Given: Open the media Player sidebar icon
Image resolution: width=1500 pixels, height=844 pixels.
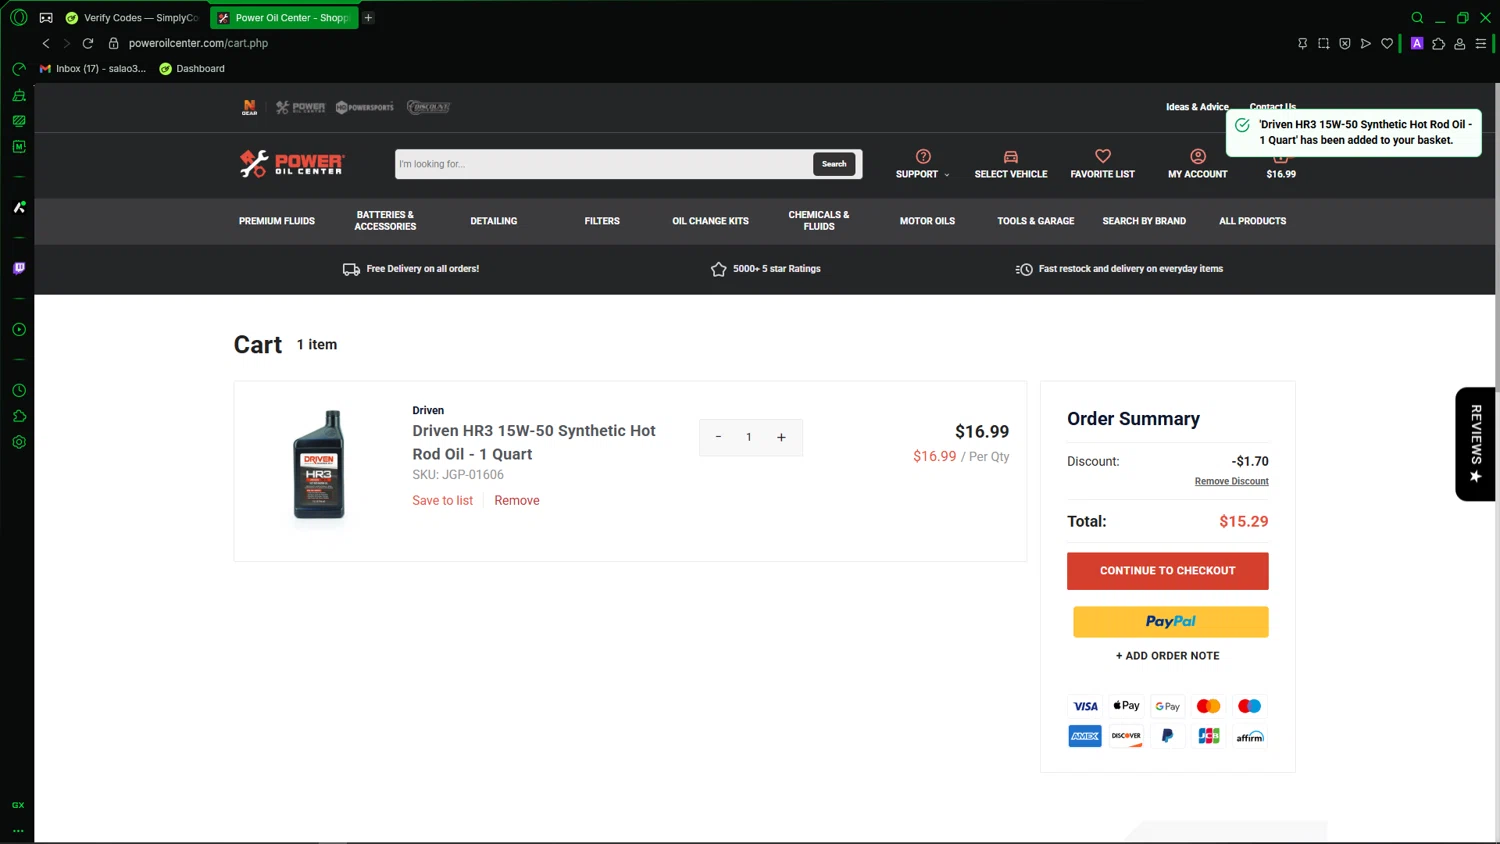Looking at the screenshot, I should 18,329.
